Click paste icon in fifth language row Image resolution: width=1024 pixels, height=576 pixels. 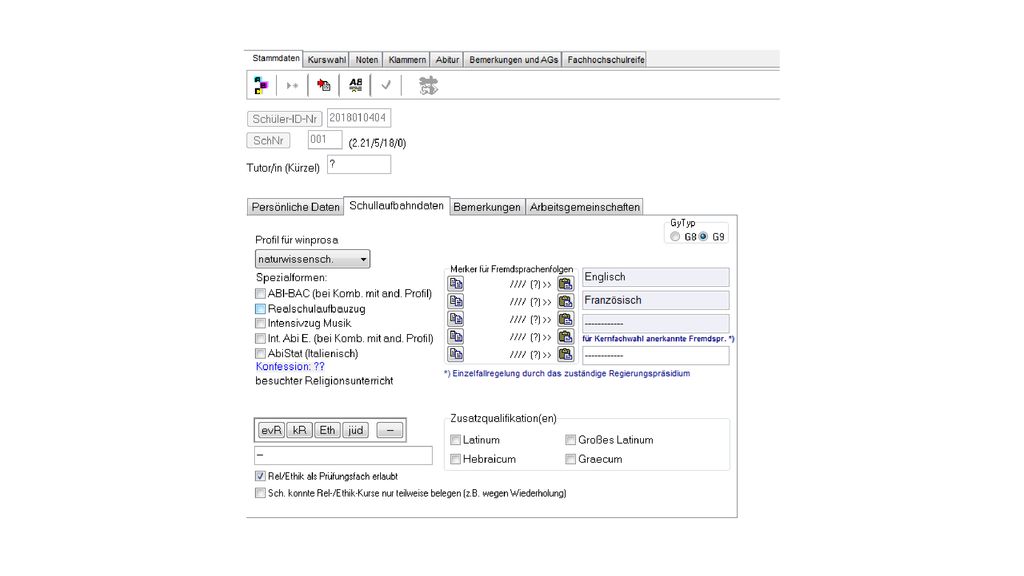click(x=565, y=354)
